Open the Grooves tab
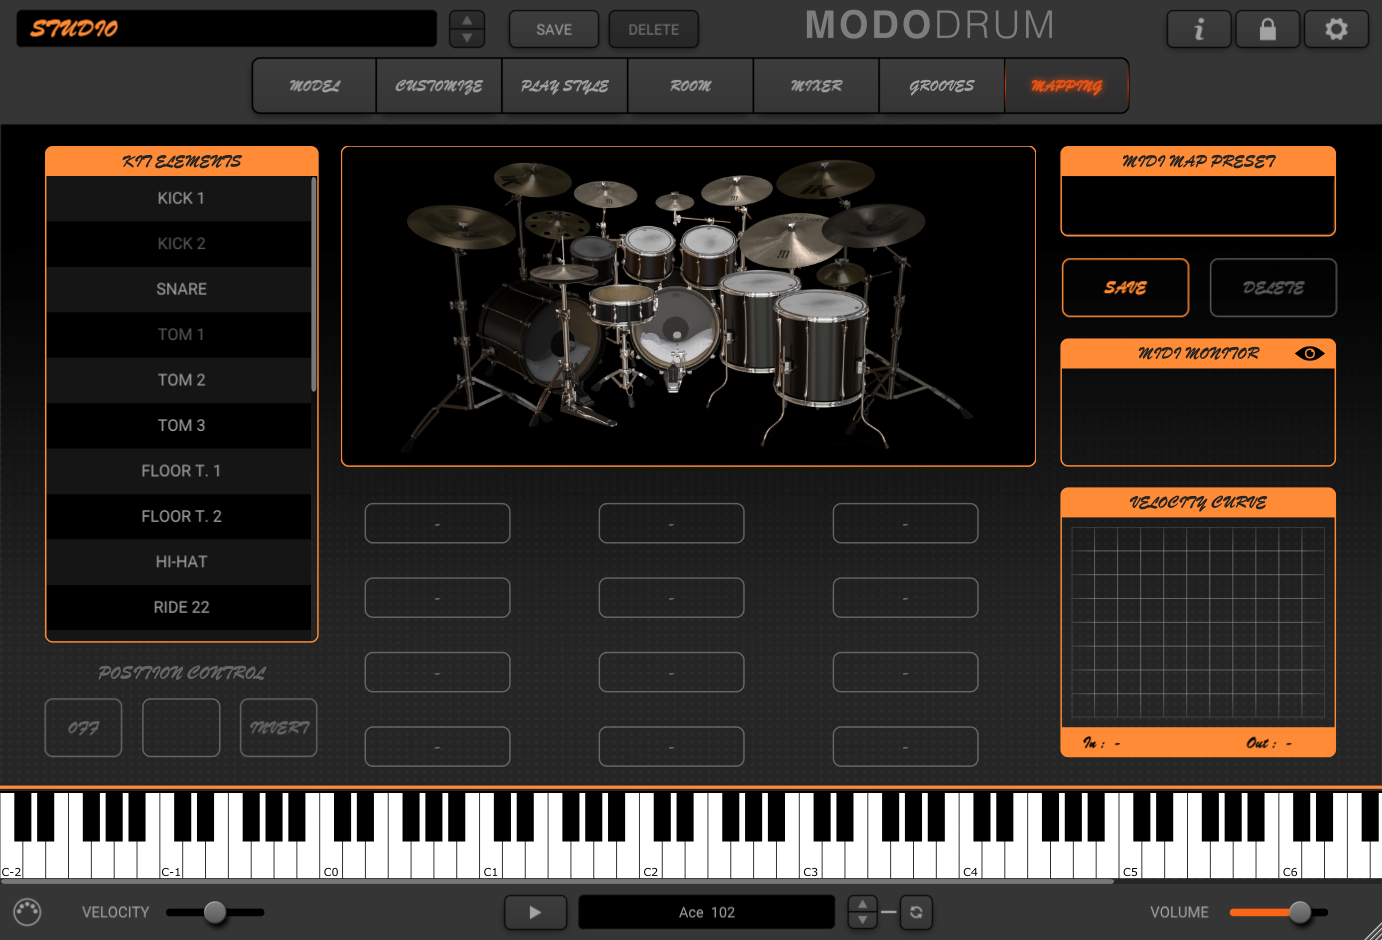Screen dimensions: 1382x940 (942, 86)
